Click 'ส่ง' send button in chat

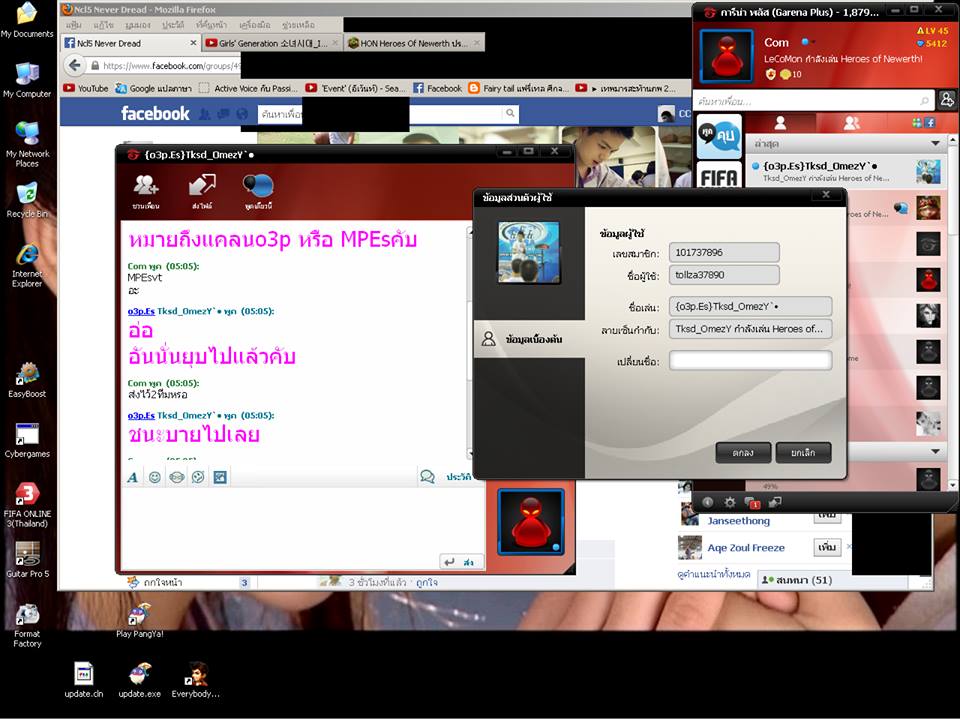point(462,561)
